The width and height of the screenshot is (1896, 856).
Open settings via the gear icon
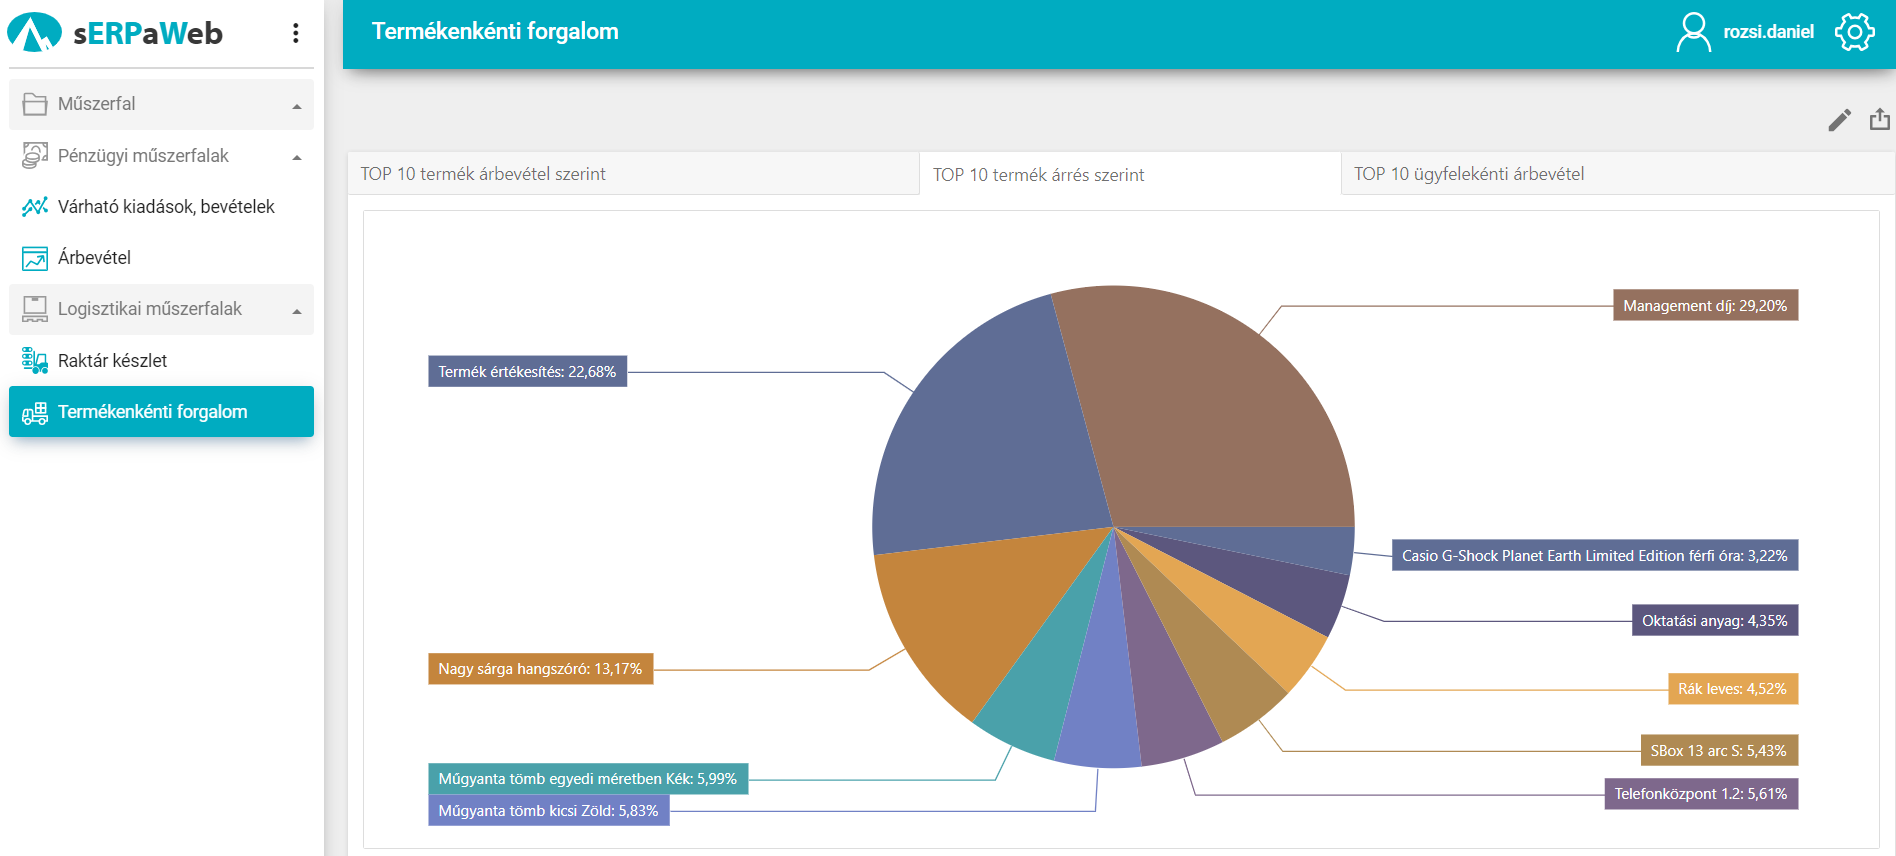(1854, 32)
